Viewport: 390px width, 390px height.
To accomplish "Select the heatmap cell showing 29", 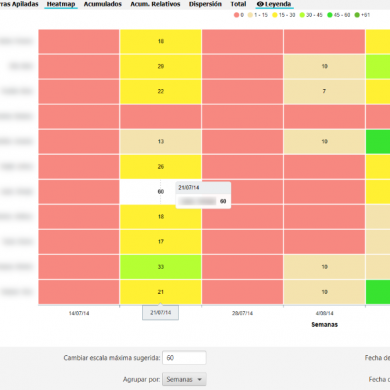I will [x=161, y=66].
